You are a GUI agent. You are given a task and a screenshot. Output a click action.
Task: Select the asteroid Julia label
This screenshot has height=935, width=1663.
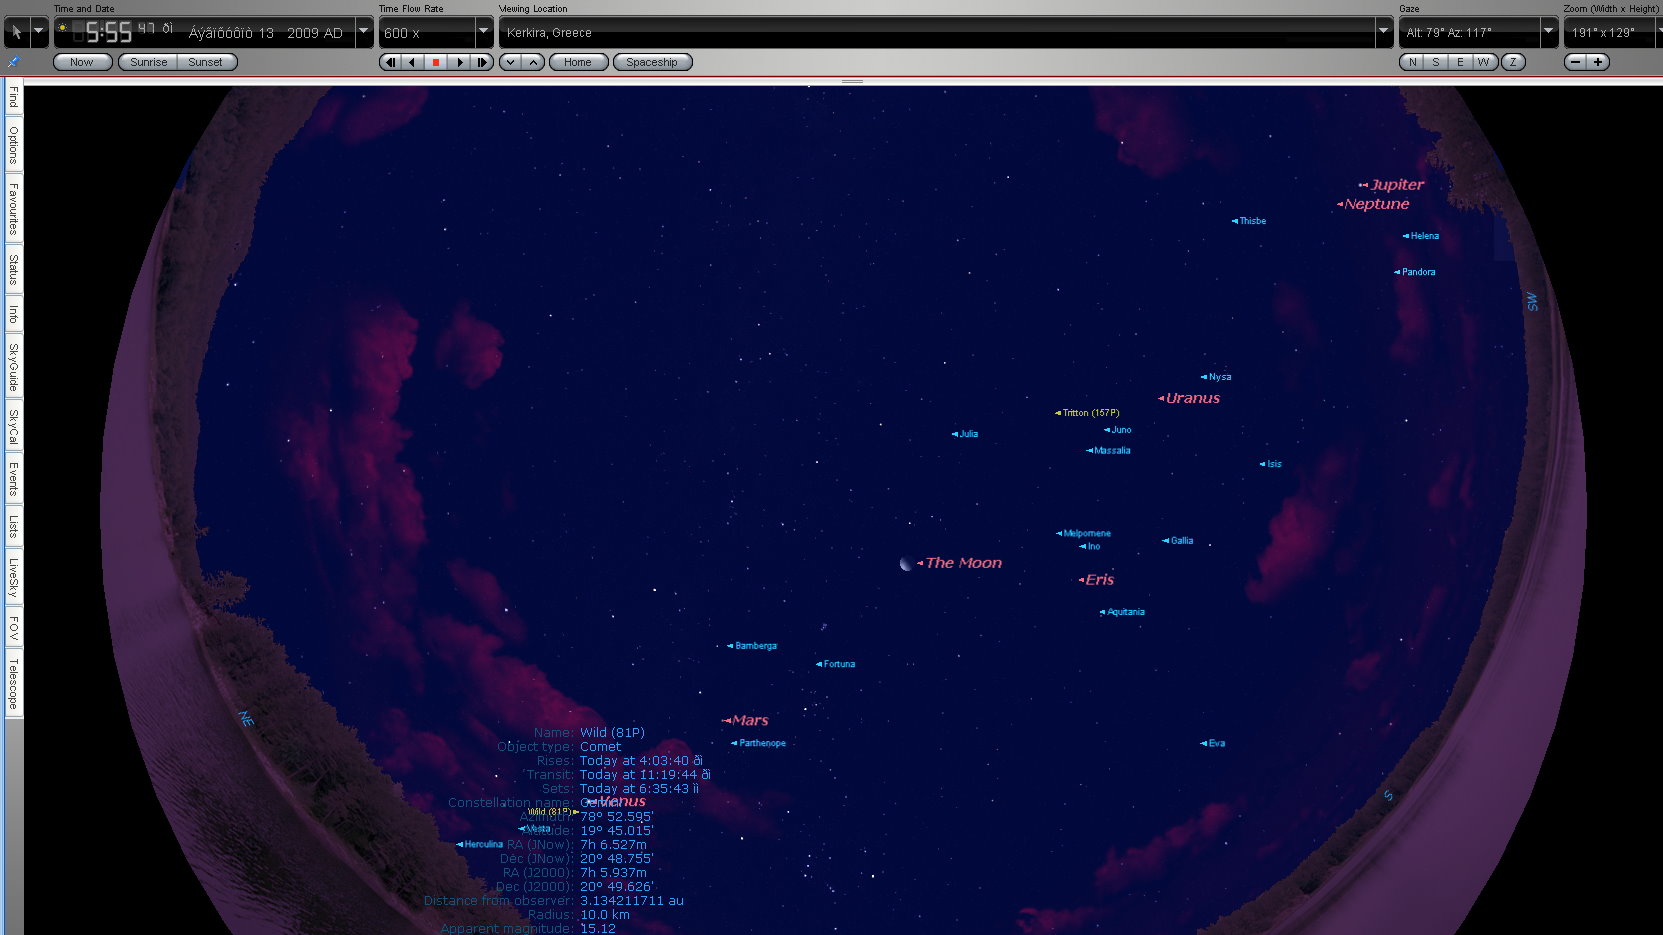tap(968, 434)
